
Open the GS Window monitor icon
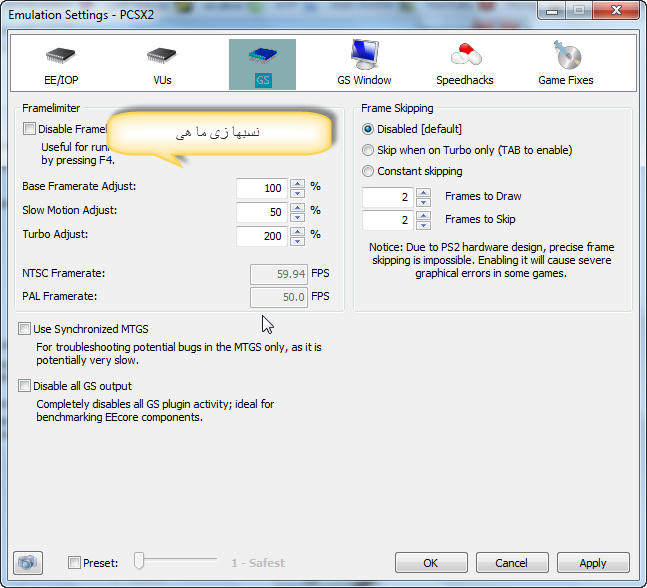(x=364, y=54)
